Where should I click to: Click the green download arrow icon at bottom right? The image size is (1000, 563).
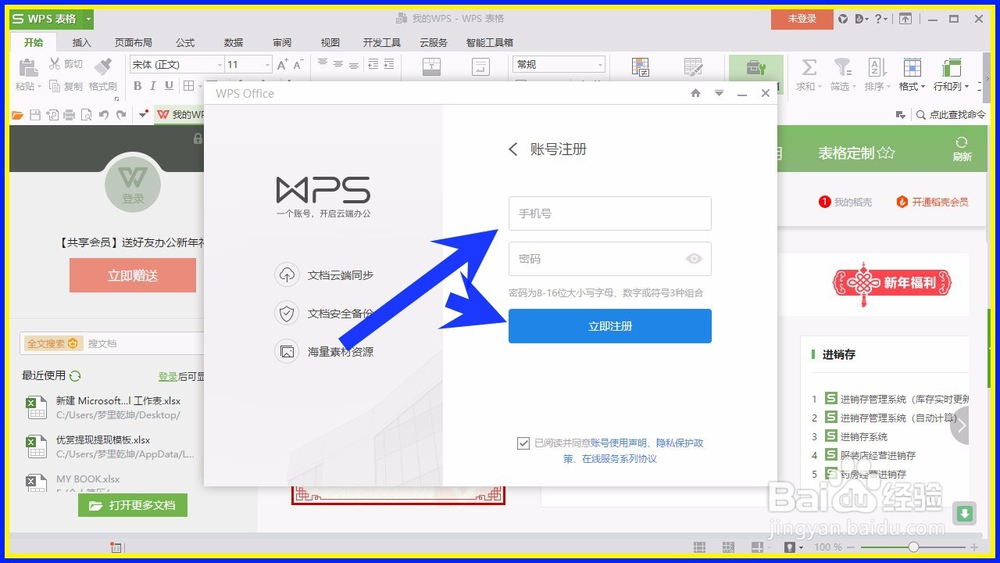[964, 513]
